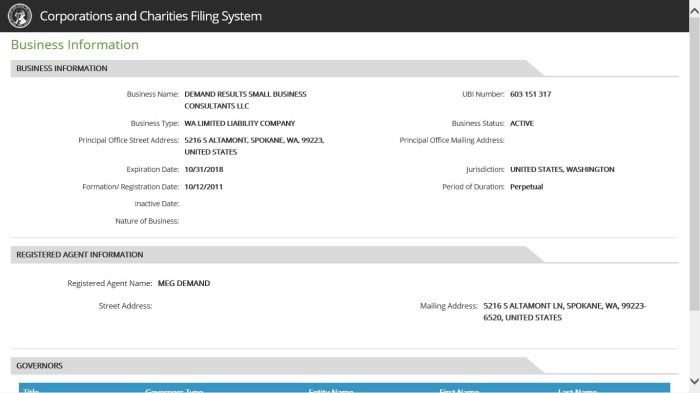Click the Jurisdiction label

[x=485, y=169]
